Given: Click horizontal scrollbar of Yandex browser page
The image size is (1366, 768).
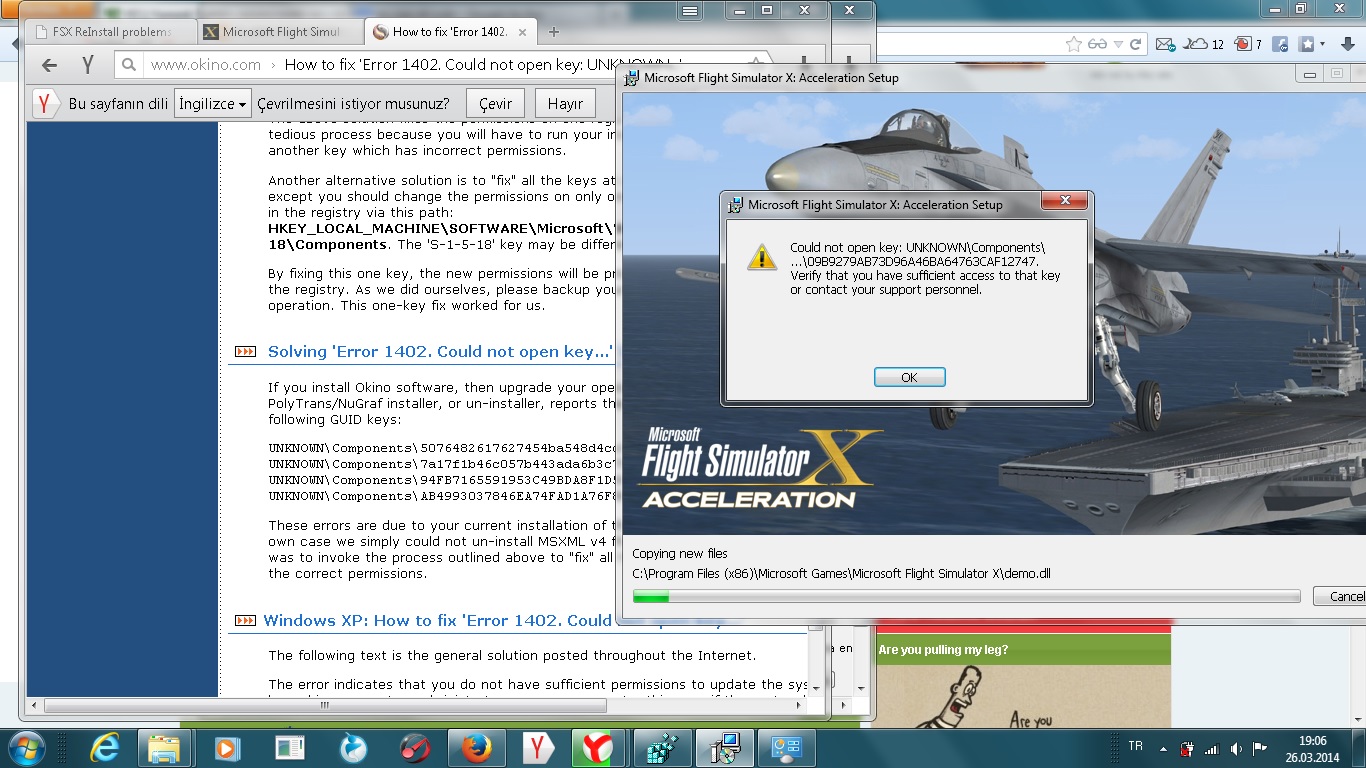Looking at the screenshot, I should point(325,706).
